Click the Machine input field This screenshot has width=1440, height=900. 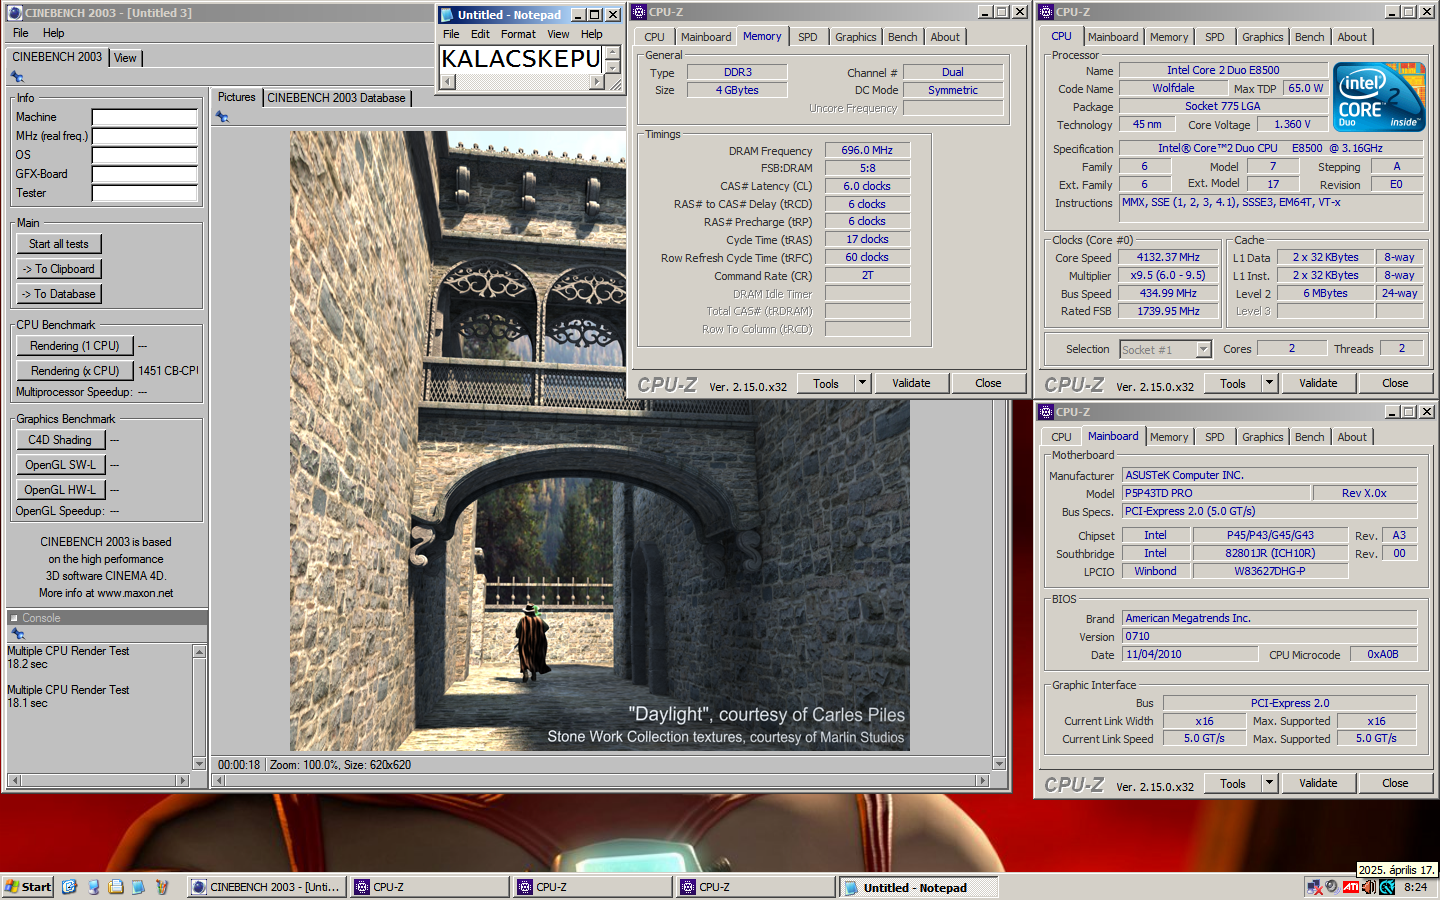click(145, 117)
